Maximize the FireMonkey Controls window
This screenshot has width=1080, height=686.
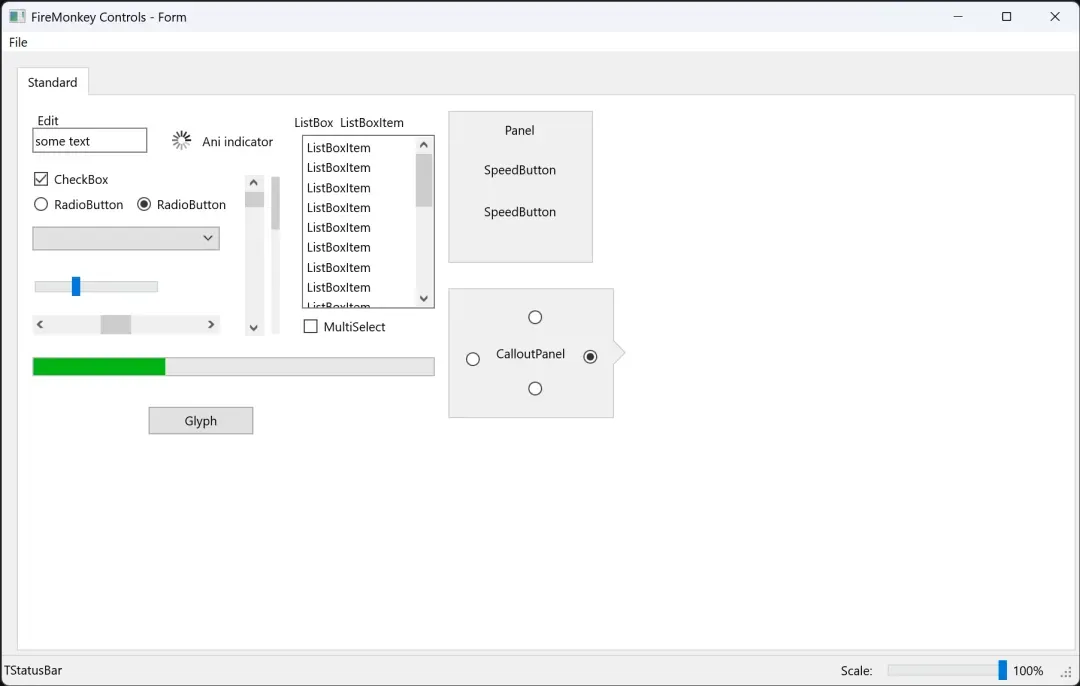[1006, 17]
